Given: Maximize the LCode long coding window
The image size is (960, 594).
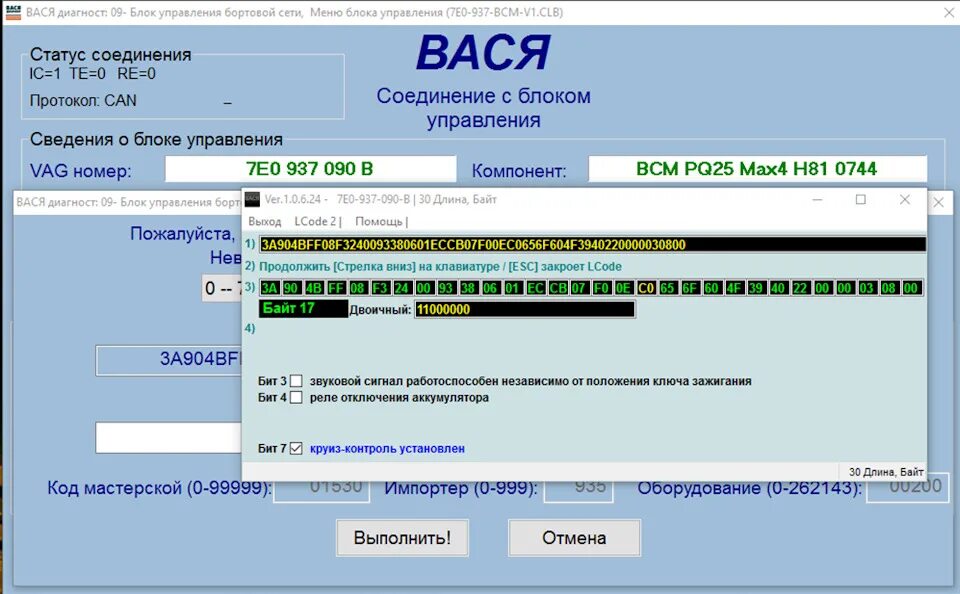Looking at the screenshot, I should (x=861, y=200).
